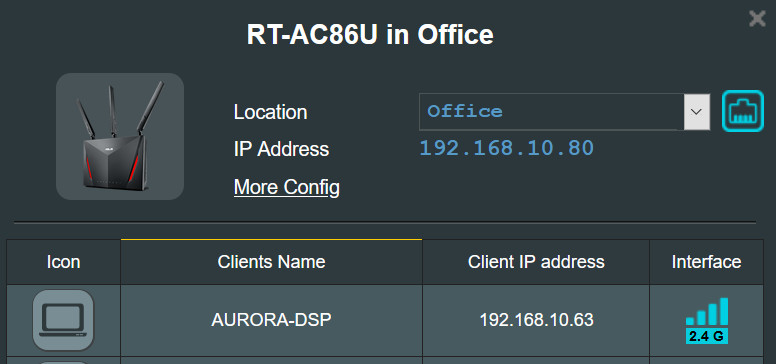
Task: Click the 2.4 G band badge
Action: point(707,336)
